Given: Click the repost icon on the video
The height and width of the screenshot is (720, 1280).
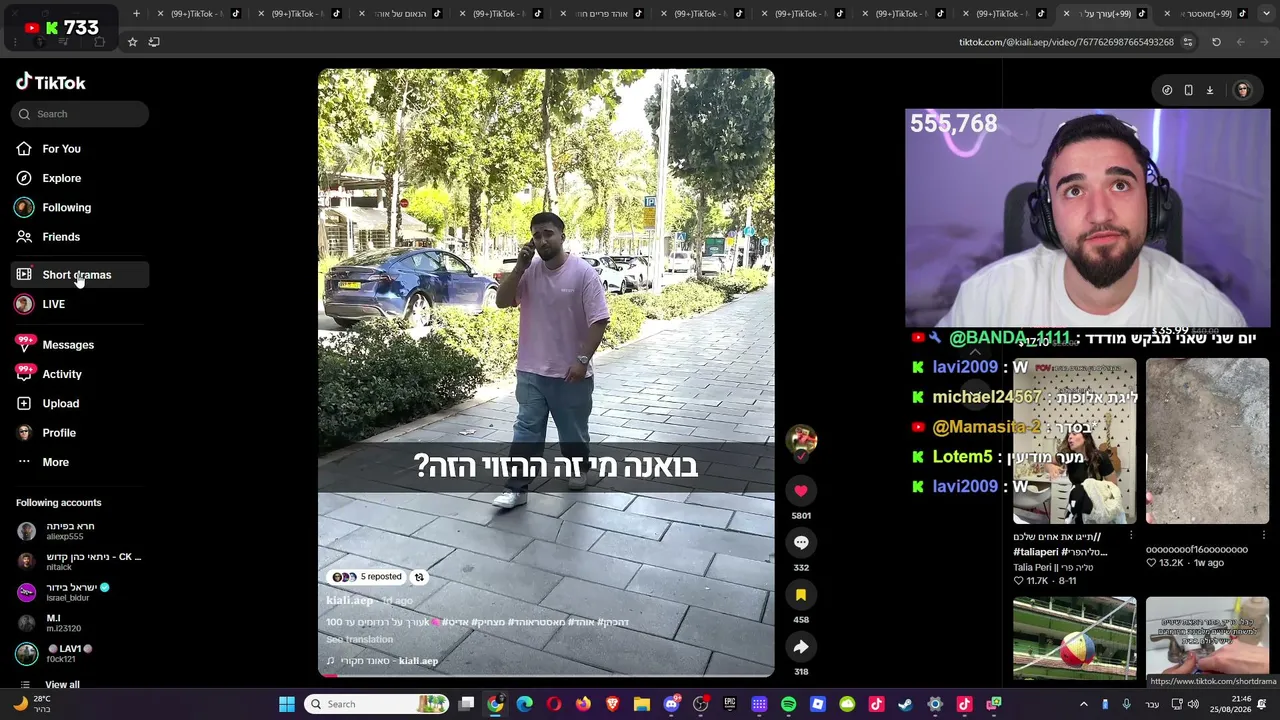Looking at the screenshot, I should (419, 577).
